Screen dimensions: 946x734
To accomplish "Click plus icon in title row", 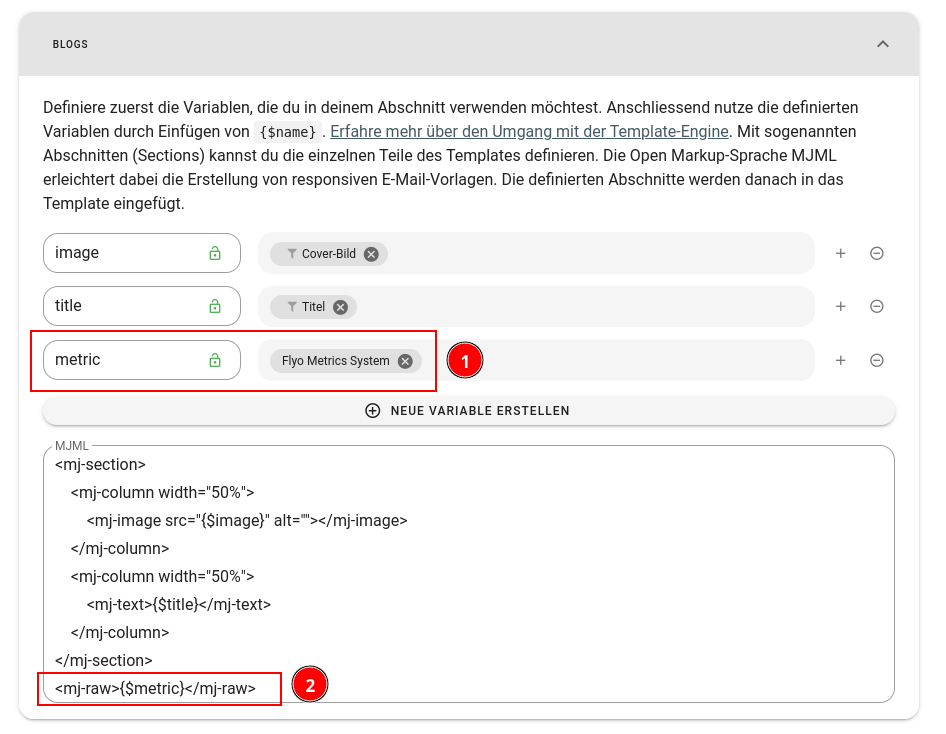I will click(840, 307).
